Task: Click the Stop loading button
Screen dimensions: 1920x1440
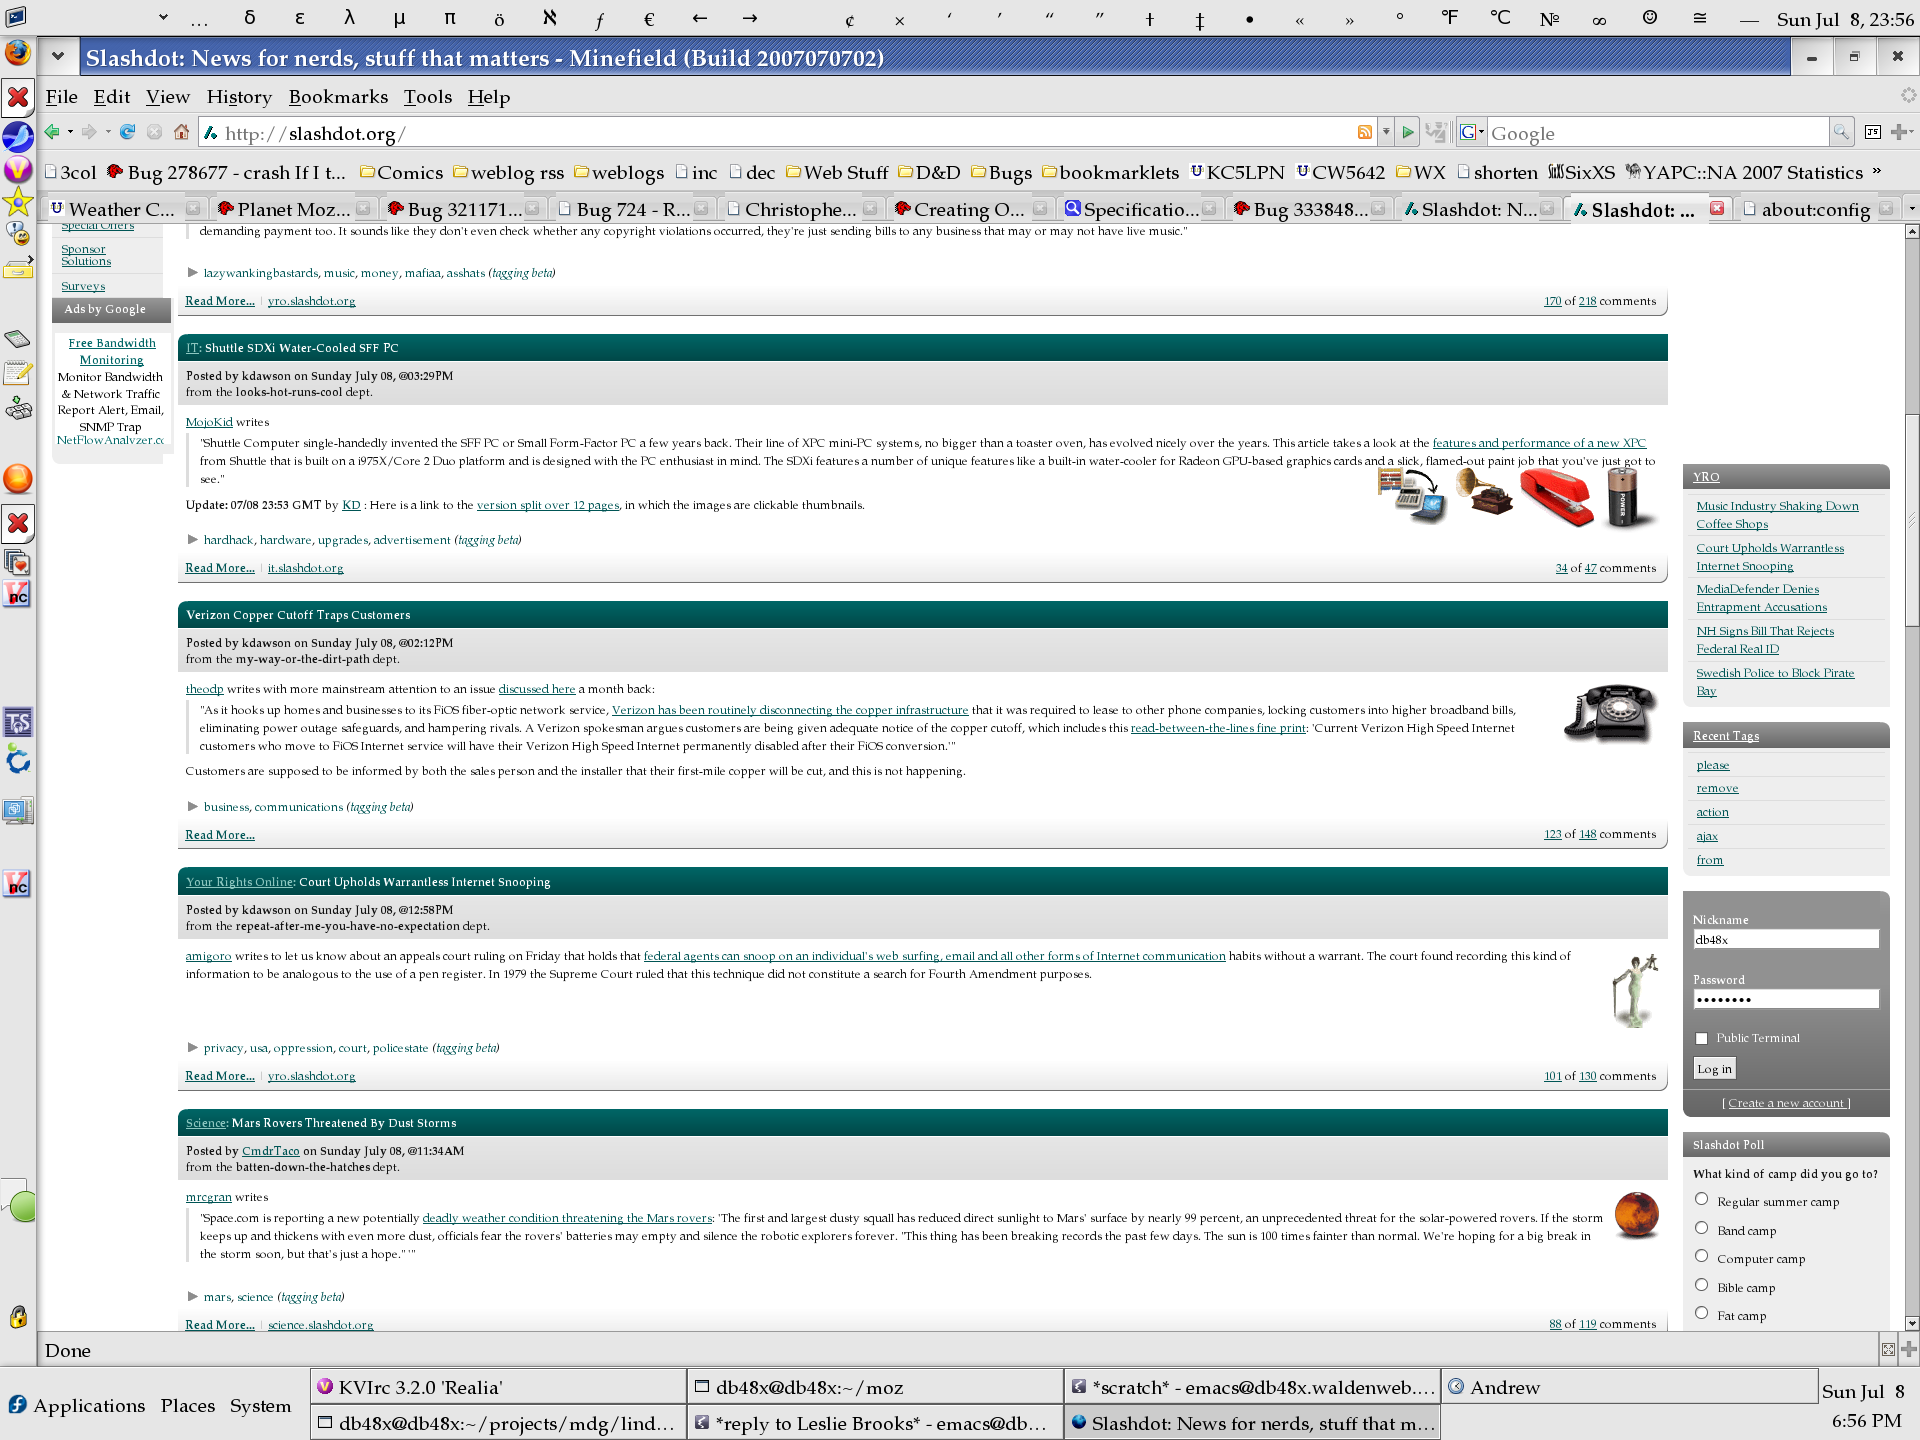Action: click(154, 132)
